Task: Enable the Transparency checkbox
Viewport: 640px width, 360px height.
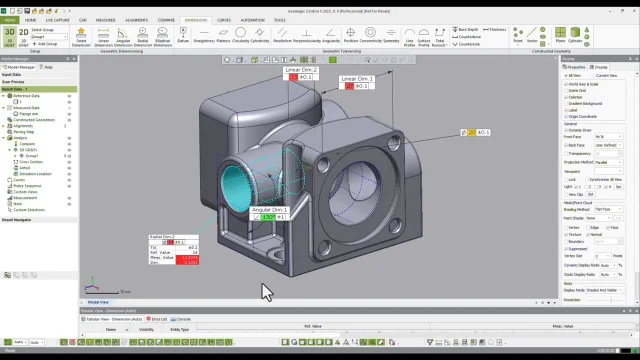Action: tap(566, 154)
